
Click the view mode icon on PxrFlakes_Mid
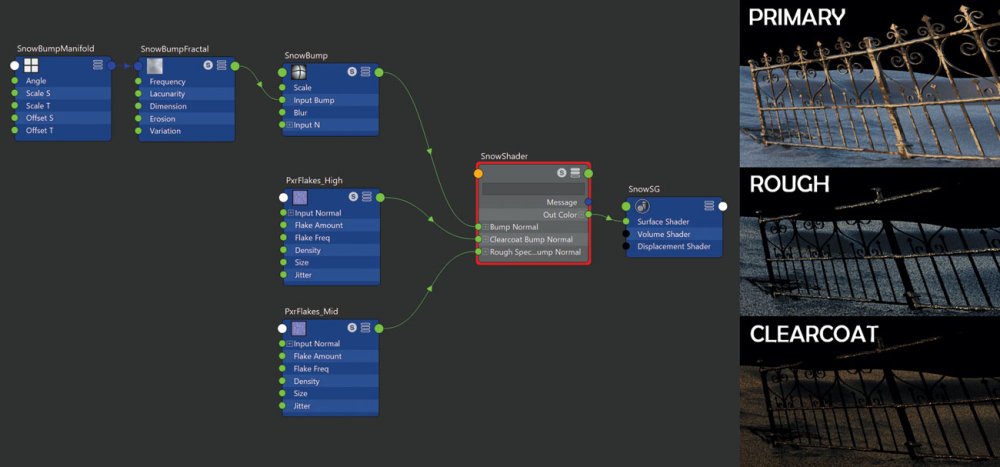click(365, 327)
